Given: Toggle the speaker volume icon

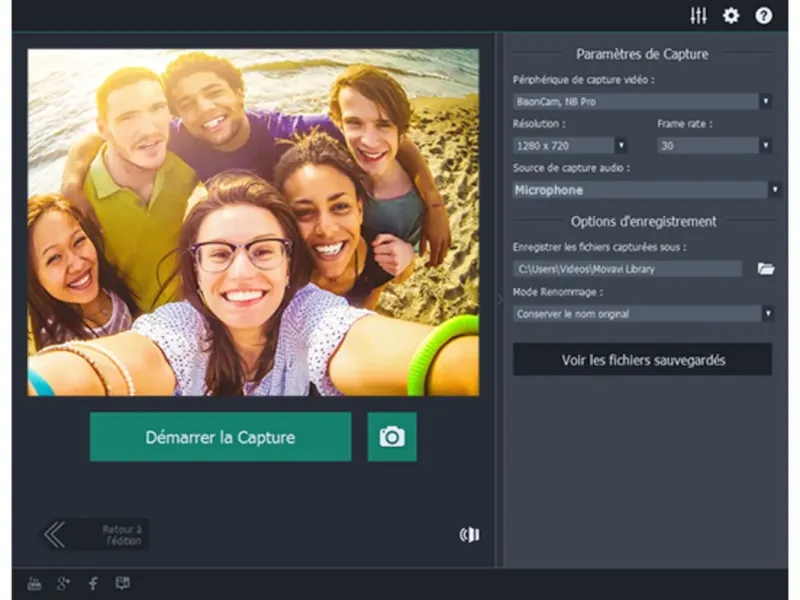Looking at the screenshot, I should 469,535.
